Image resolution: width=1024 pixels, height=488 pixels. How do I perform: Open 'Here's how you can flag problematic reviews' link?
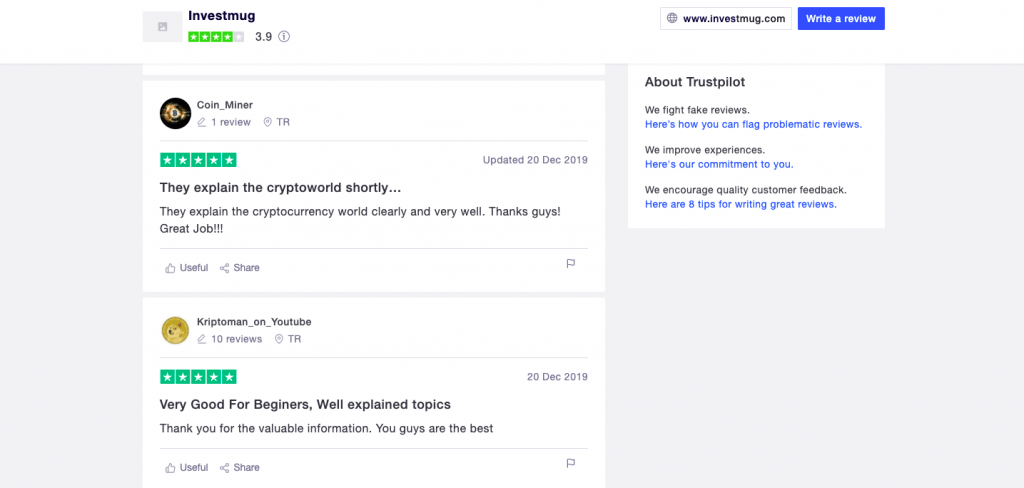click(754, 124)
